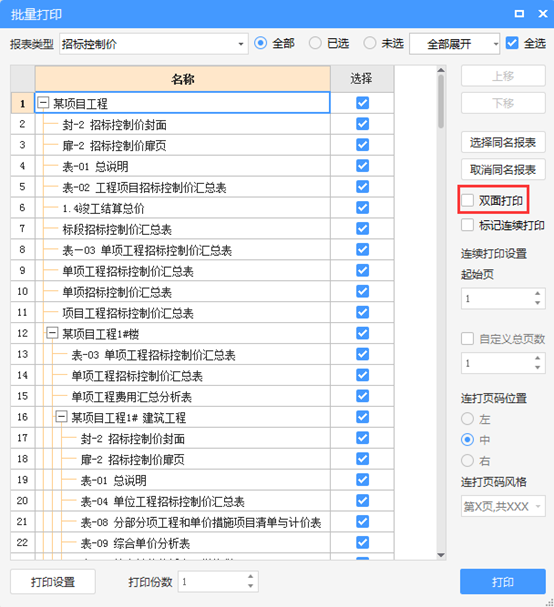Select the 未选 radio button
The image size is (554, 607).
(370, 43)
